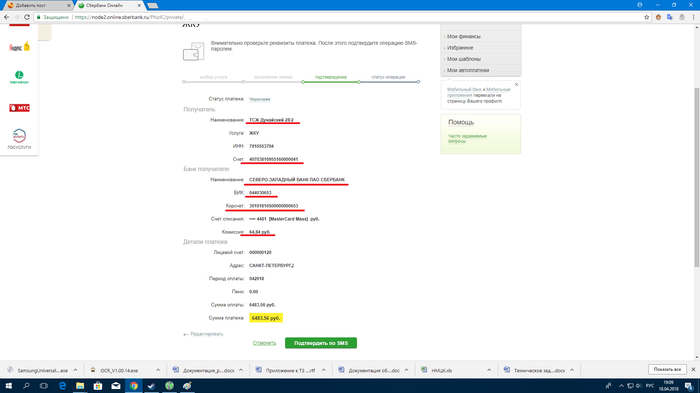Bookmark page with the star icon
Screen dimensions: 700x393
(646, 17)
